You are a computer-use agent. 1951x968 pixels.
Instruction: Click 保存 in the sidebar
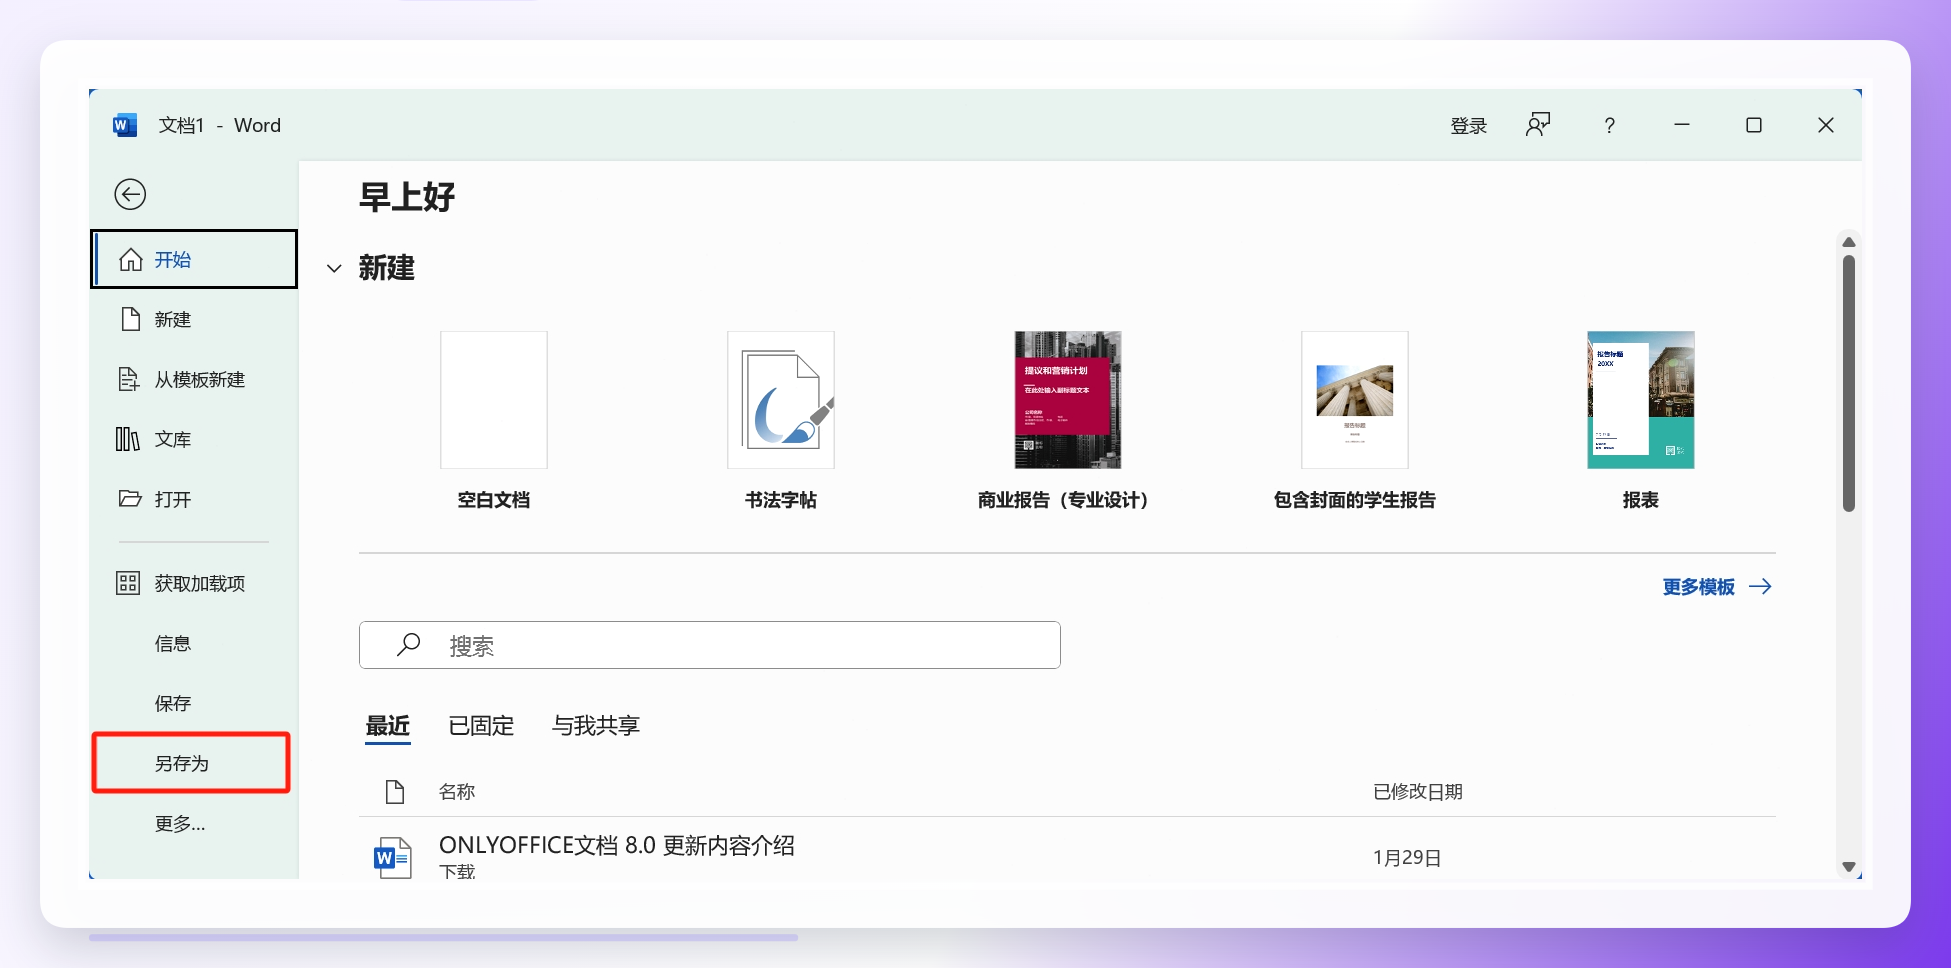tap(194, 703)
